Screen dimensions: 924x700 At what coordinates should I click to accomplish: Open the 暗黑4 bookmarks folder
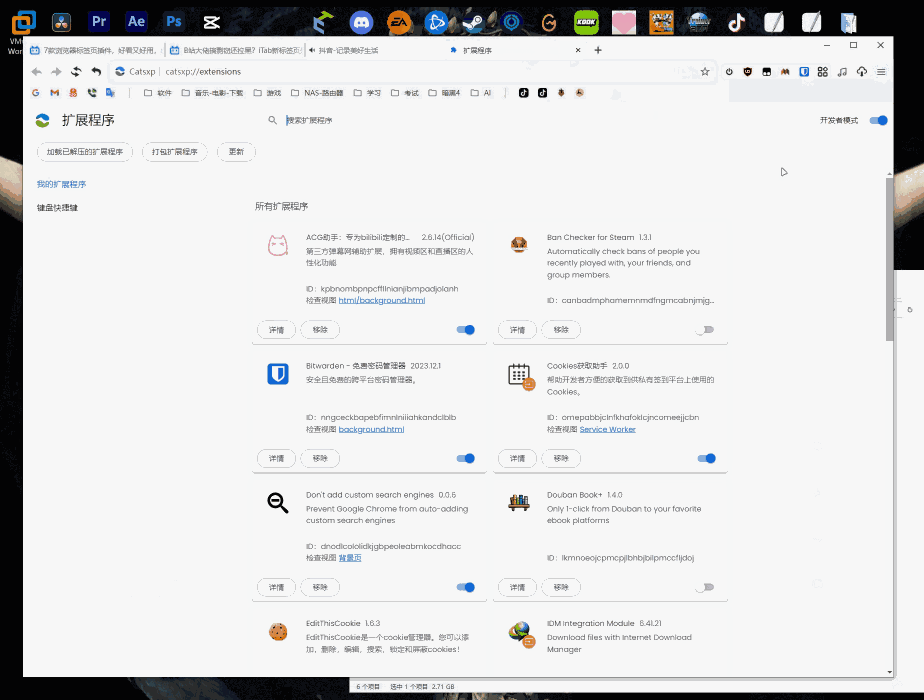click(x=444, y=93)
